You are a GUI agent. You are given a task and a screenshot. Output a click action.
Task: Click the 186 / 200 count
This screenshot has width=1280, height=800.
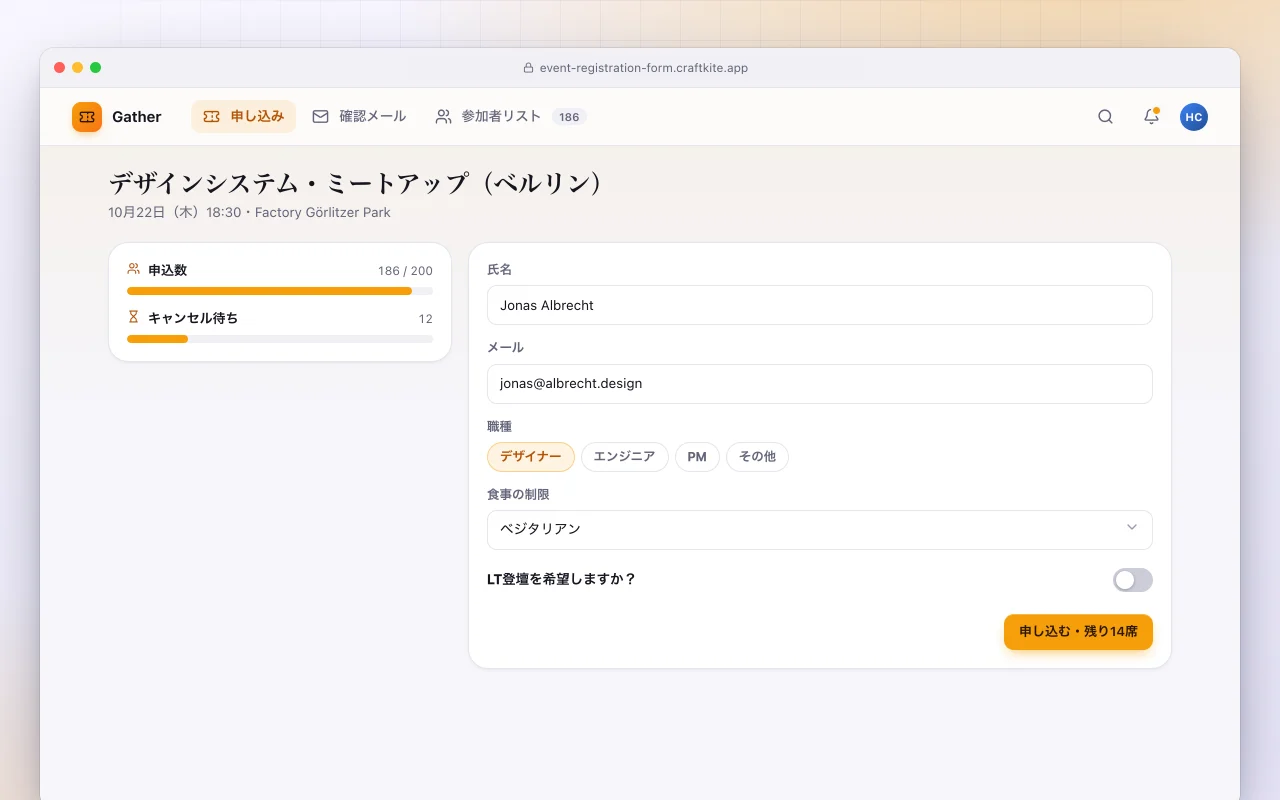point(405,271)
